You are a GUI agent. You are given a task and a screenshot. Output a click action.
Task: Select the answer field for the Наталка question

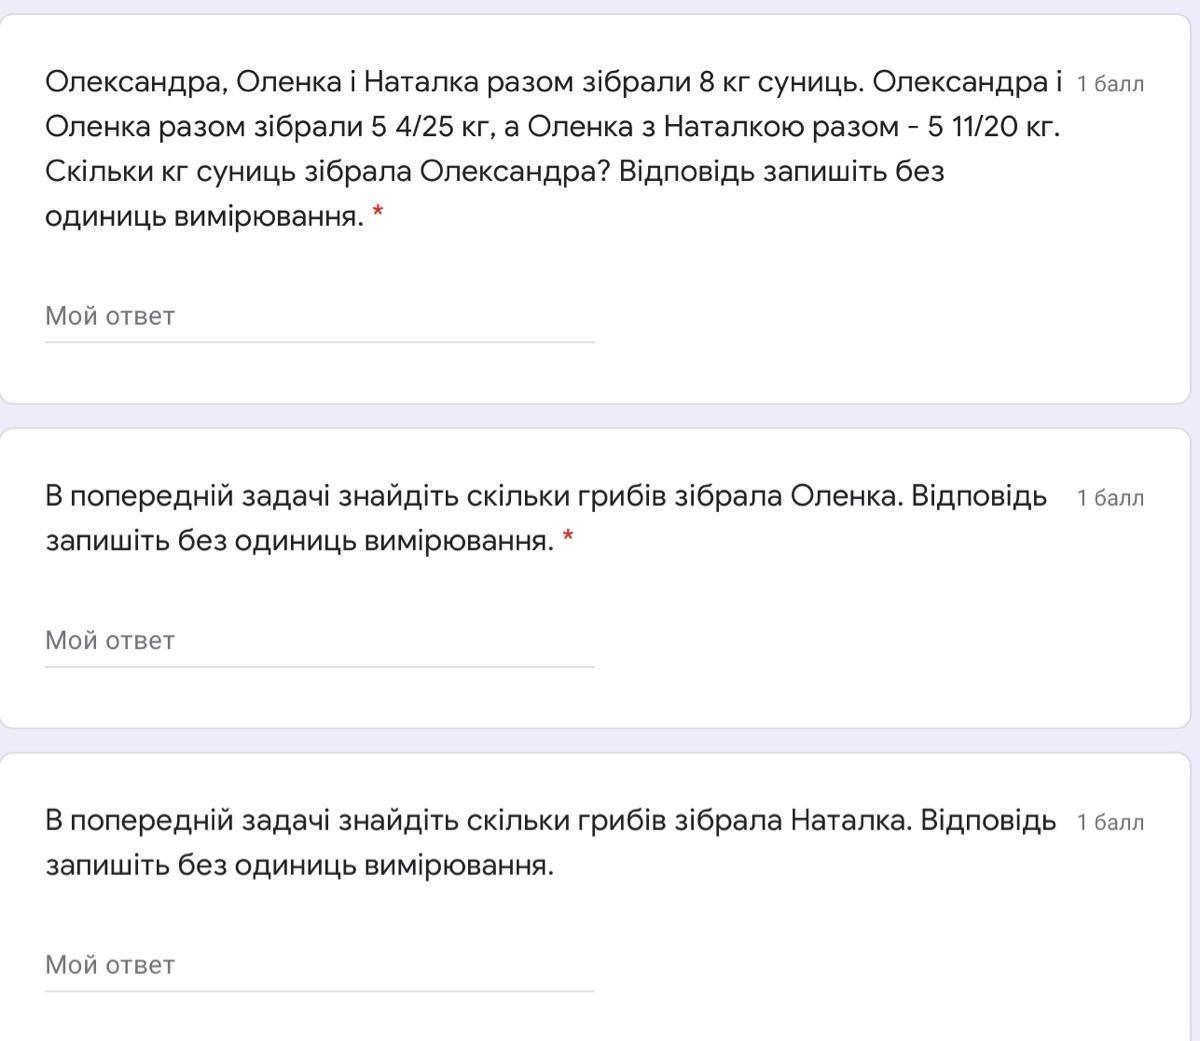pyautogui.click(x=319, y=966)
